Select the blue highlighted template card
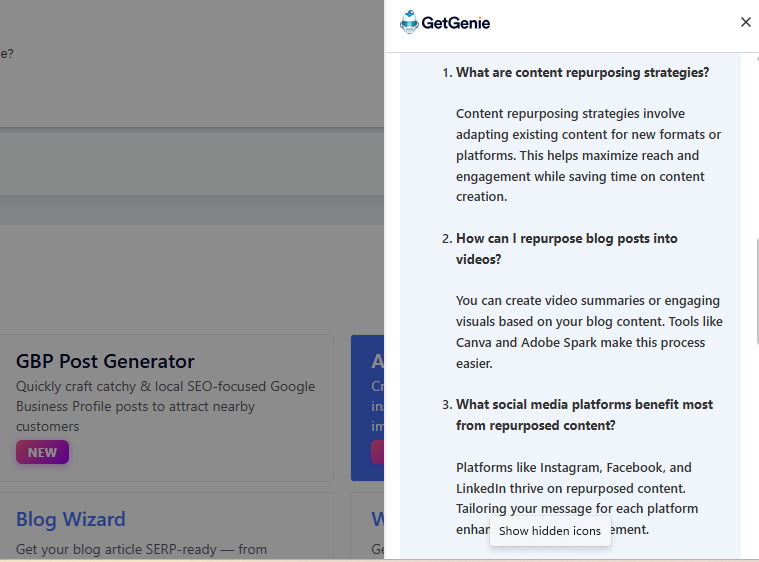 pyautogui.click(x=368, y=407)
